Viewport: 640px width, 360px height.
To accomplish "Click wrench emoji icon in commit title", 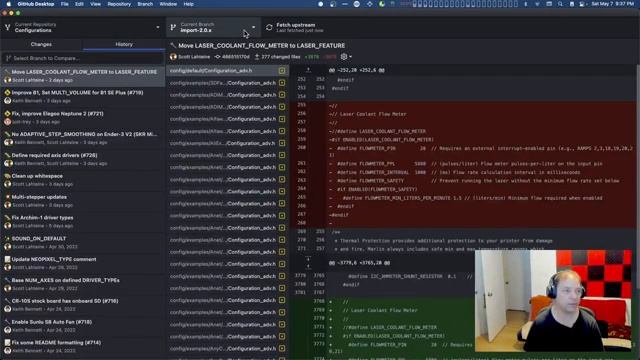I will coord(173,46).
